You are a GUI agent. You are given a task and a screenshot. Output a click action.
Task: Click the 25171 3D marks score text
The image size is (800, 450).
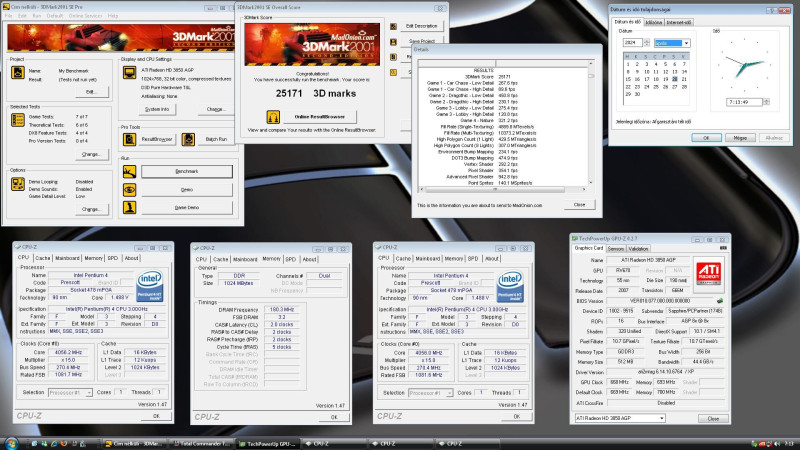(316, 93)
